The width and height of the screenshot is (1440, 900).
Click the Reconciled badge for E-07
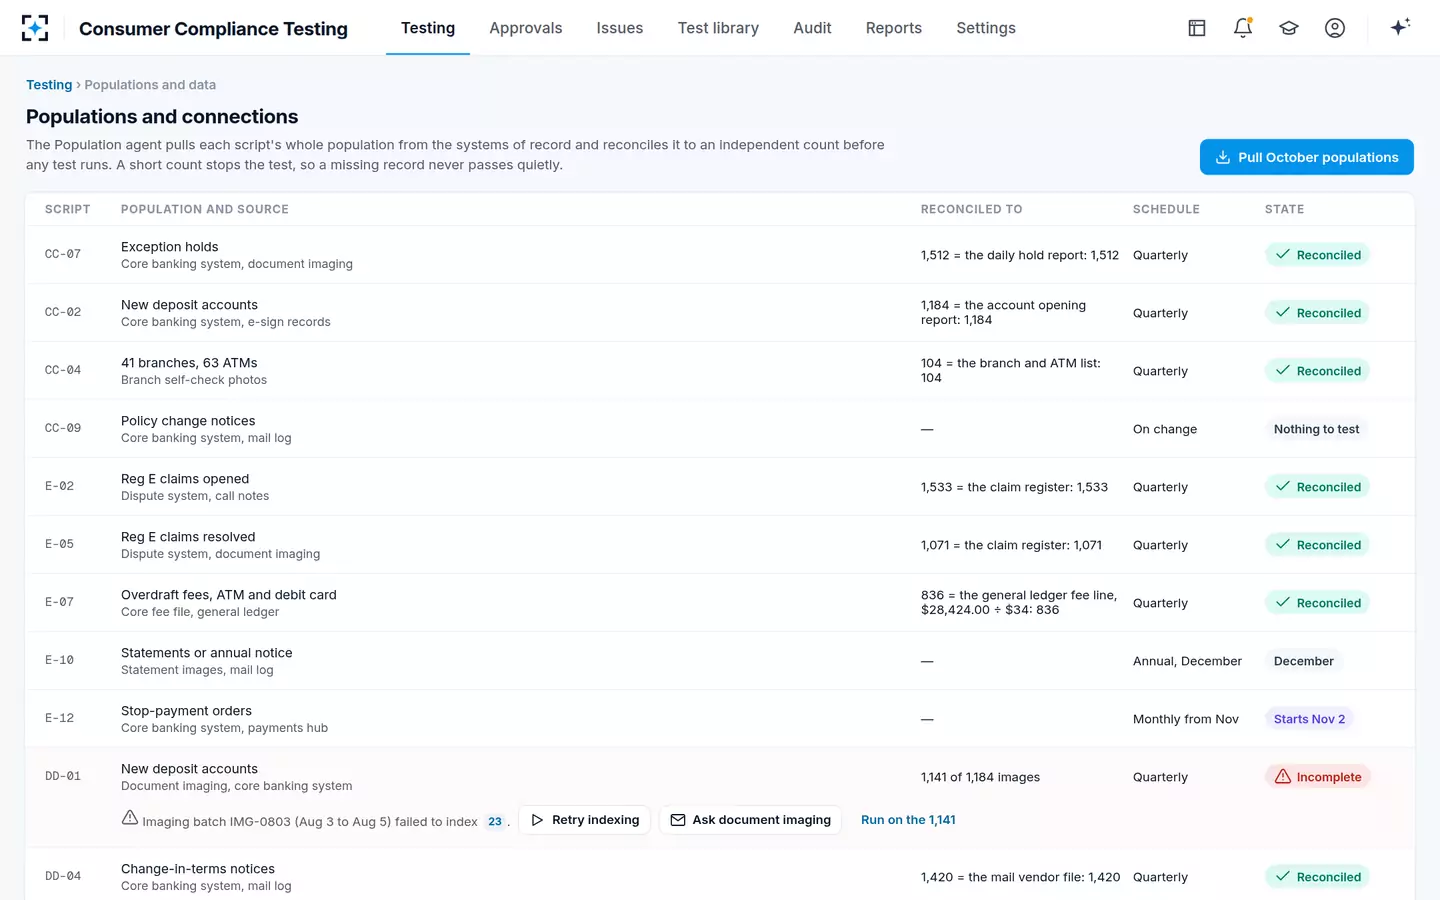coord(1317,603)
